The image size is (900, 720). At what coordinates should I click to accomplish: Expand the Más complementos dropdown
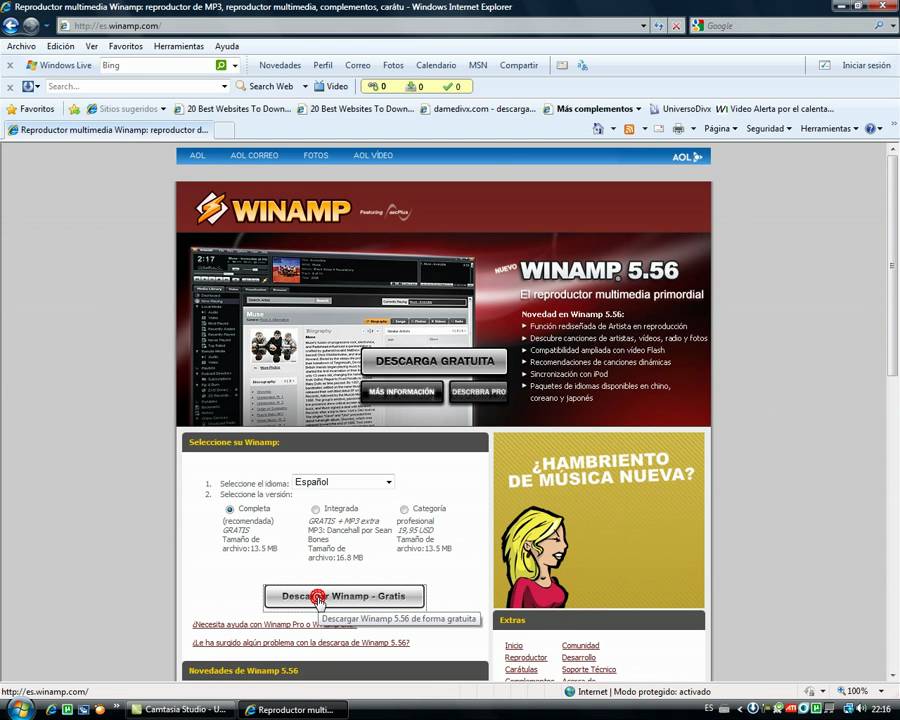(638, 109)
